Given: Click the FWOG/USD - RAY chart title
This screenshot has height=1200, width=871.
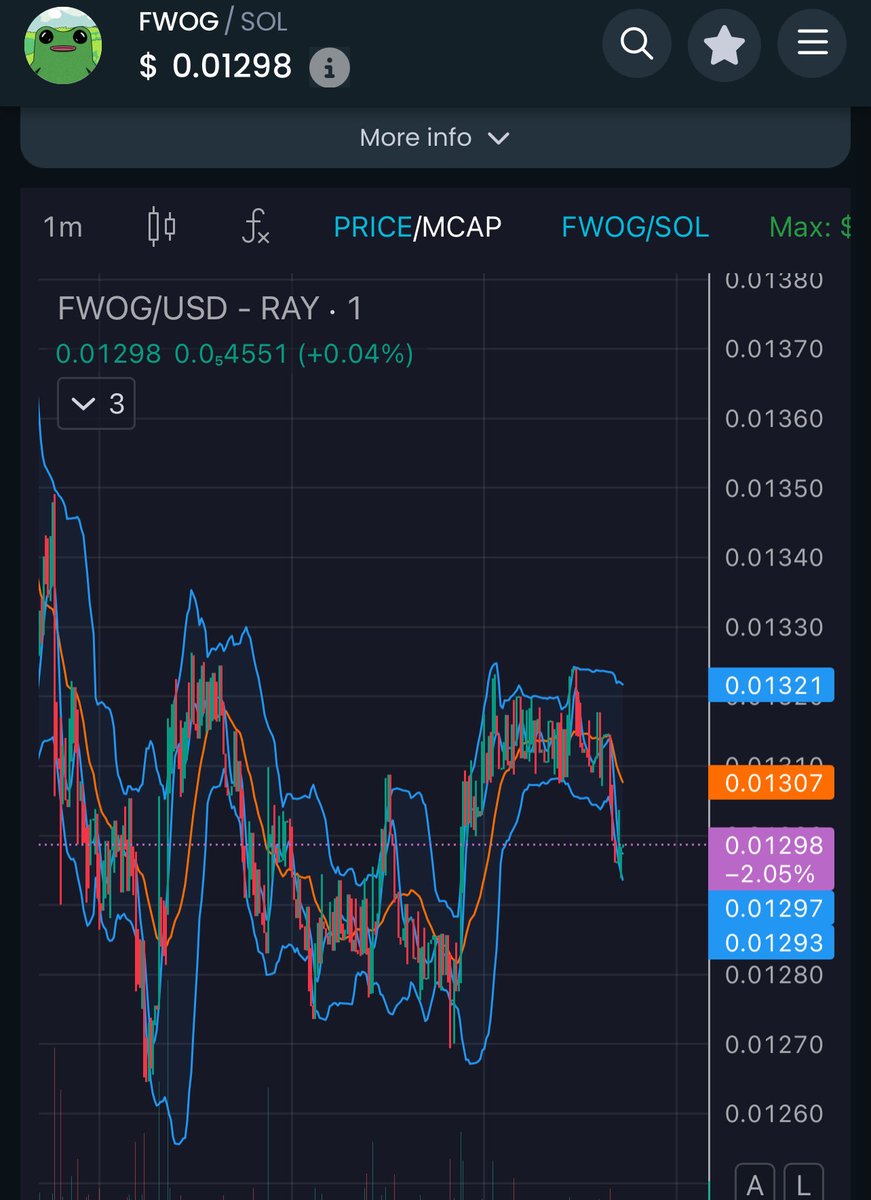Looking at the screenshot, I should pos(209,309).
